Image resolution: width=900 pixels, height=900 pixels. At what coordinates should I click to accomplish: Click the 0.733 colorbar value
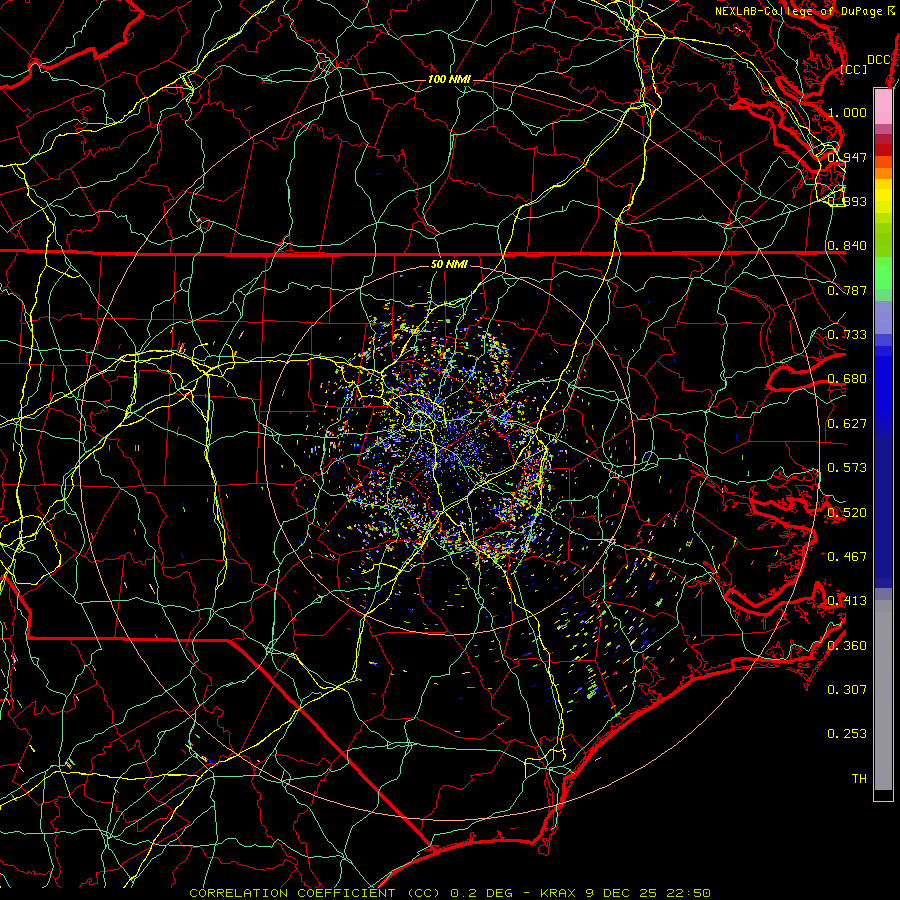pyautogui.click(x=847, y=335)
